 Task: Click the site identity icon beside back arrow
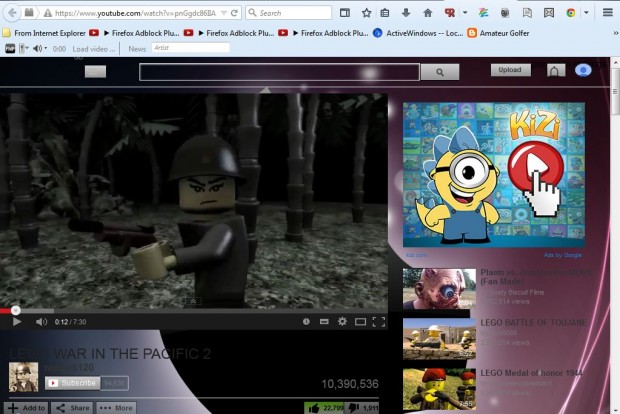(x=29, y=13)
